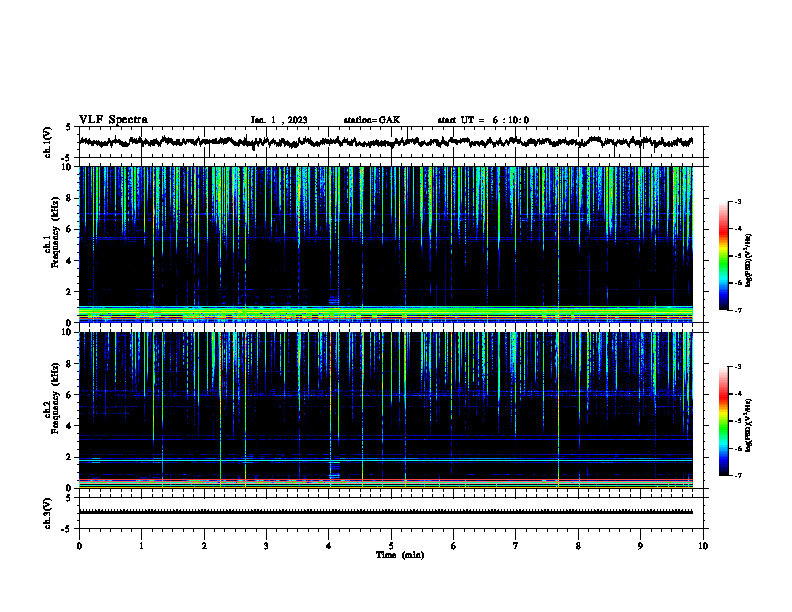Click the -3 label on ch.1 color scale
The image size is (792, 612).
(x=738, y=201)
